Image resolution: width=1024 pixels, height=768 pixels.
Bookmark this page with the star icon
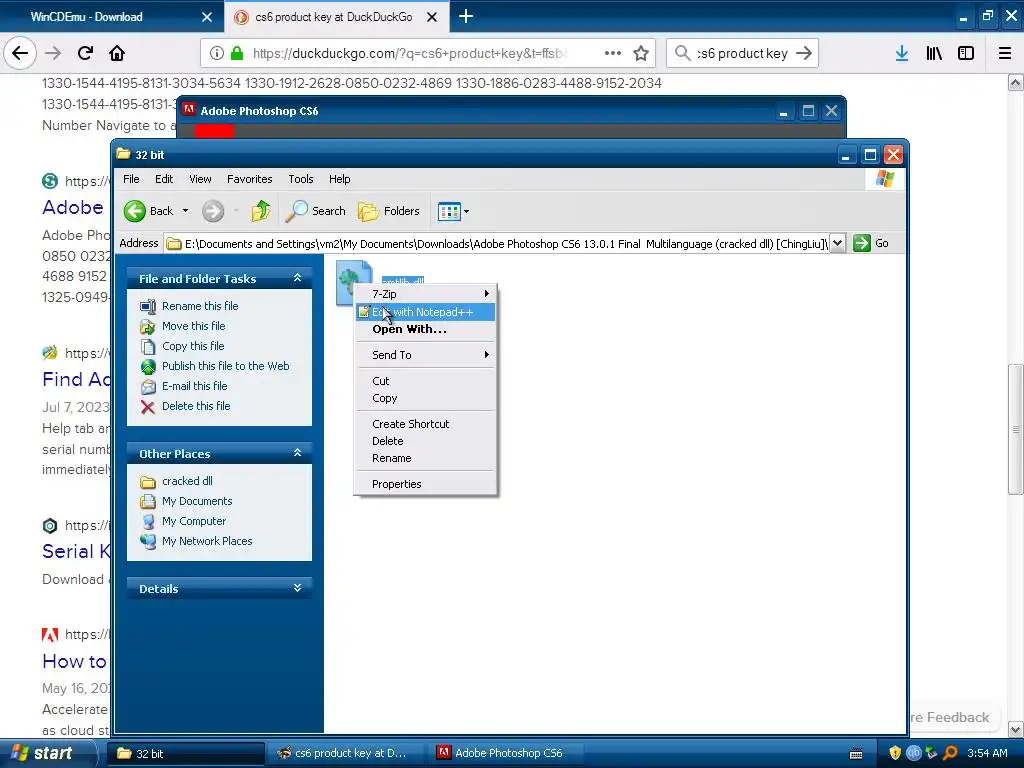[641, 53]
